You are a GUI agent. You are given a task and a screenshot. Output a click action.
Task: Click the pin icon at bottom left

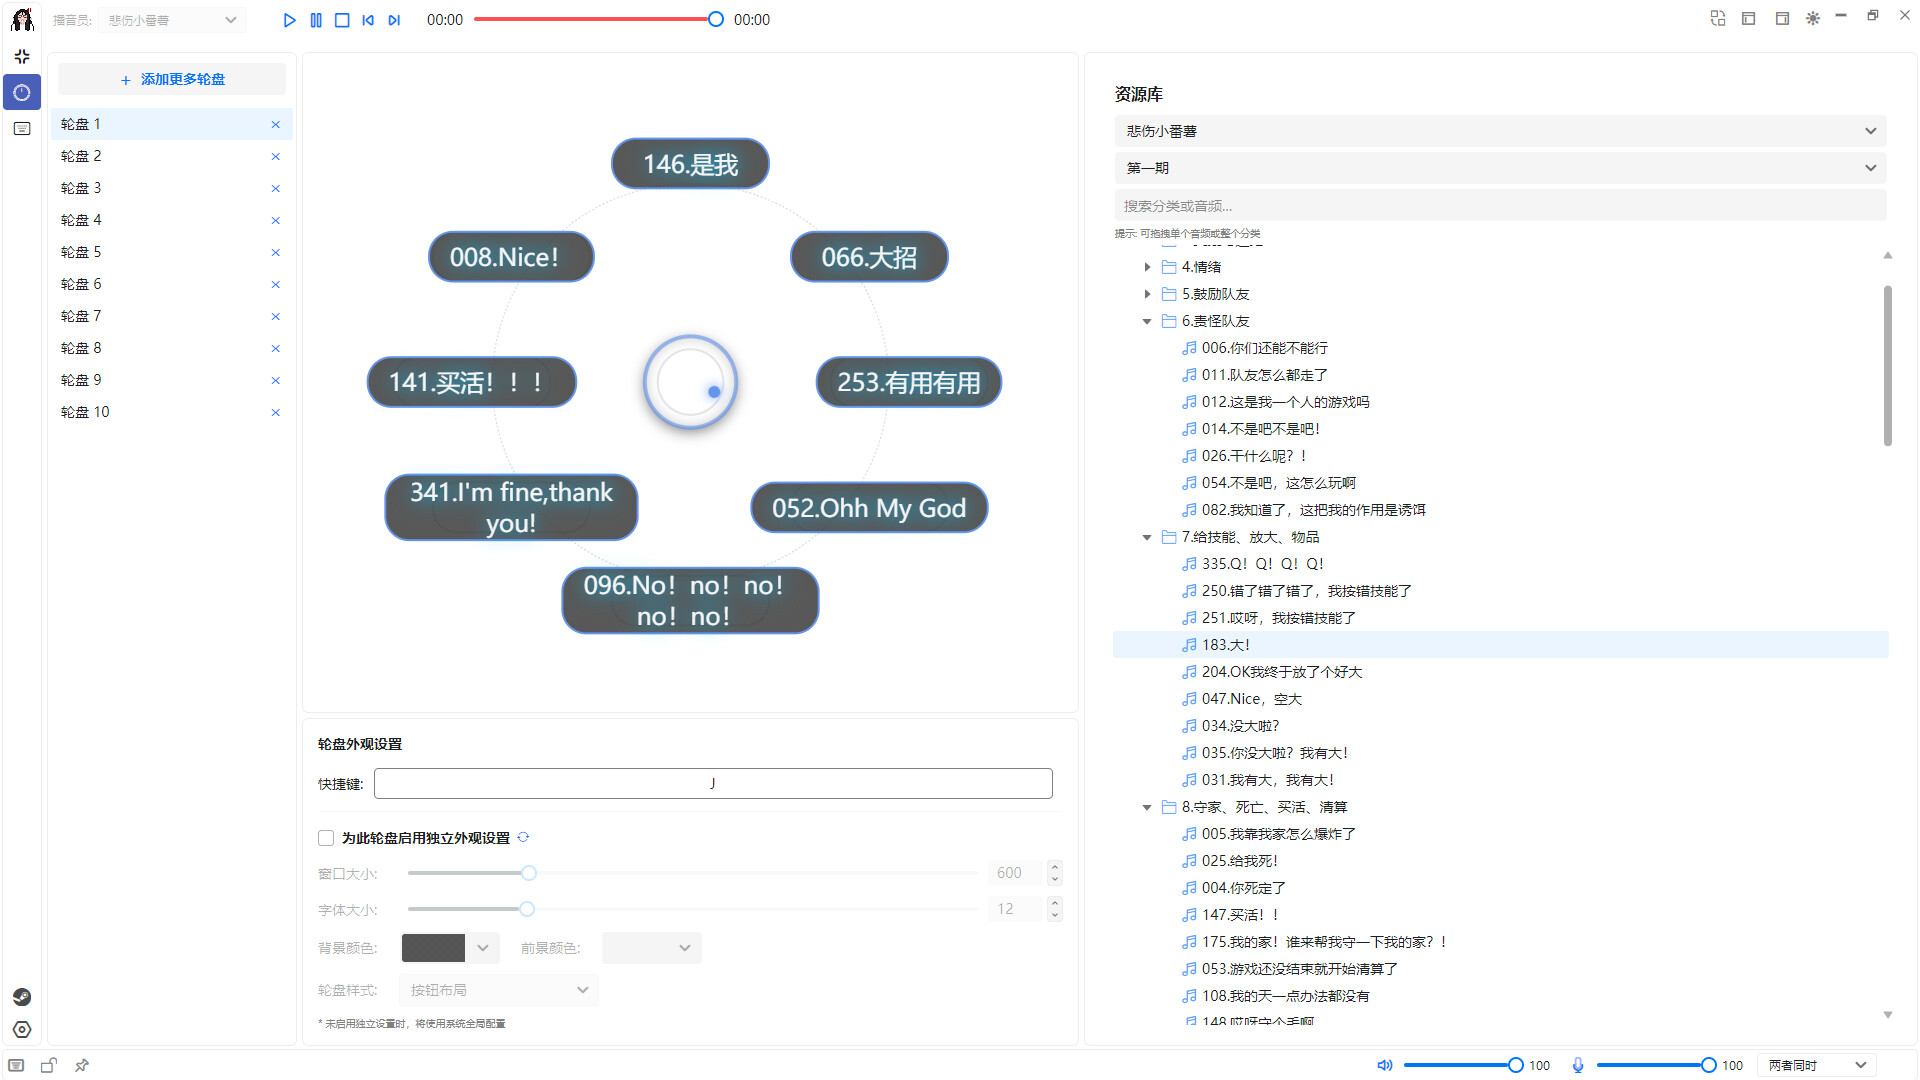pyautogui.click(x=82, y=1065)
